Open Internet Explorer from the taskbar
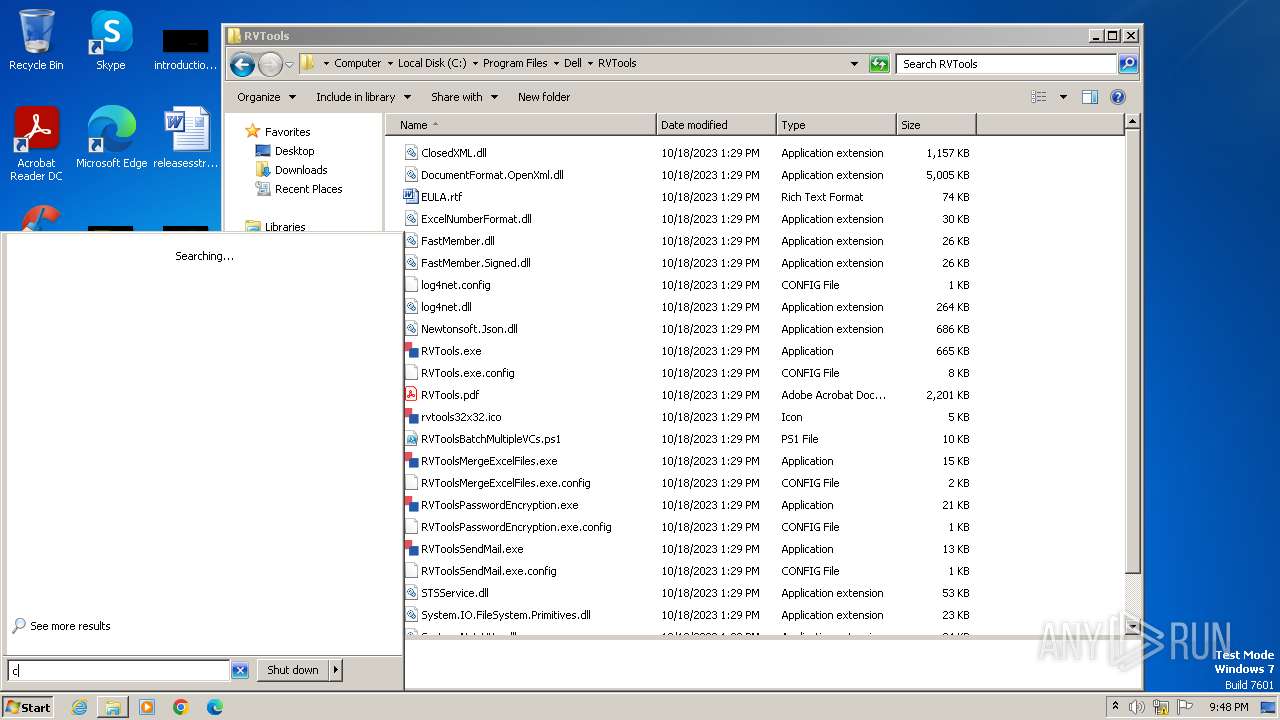The width and height of the screenshot is (1280, 720). 79,707
